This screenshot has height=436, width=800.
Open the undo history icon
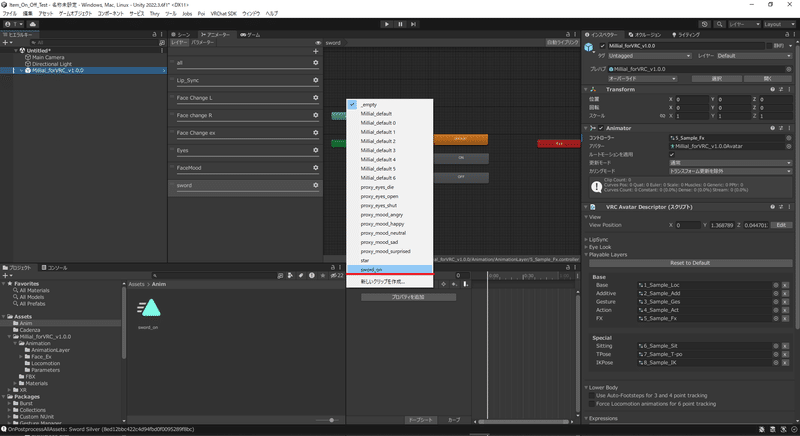pos(705,24)
